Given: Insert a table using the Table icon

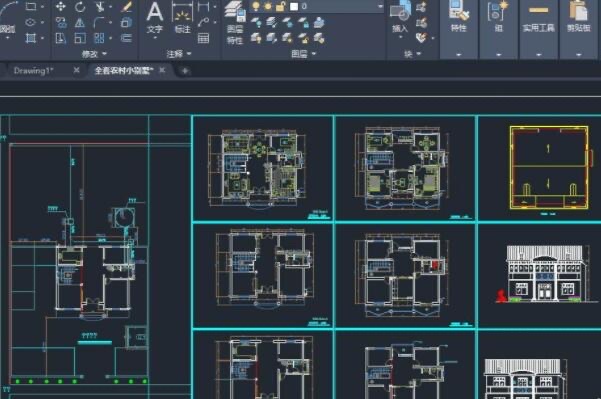Looking at the screenshot, I should pyautogui.click(x=203, y=38).
